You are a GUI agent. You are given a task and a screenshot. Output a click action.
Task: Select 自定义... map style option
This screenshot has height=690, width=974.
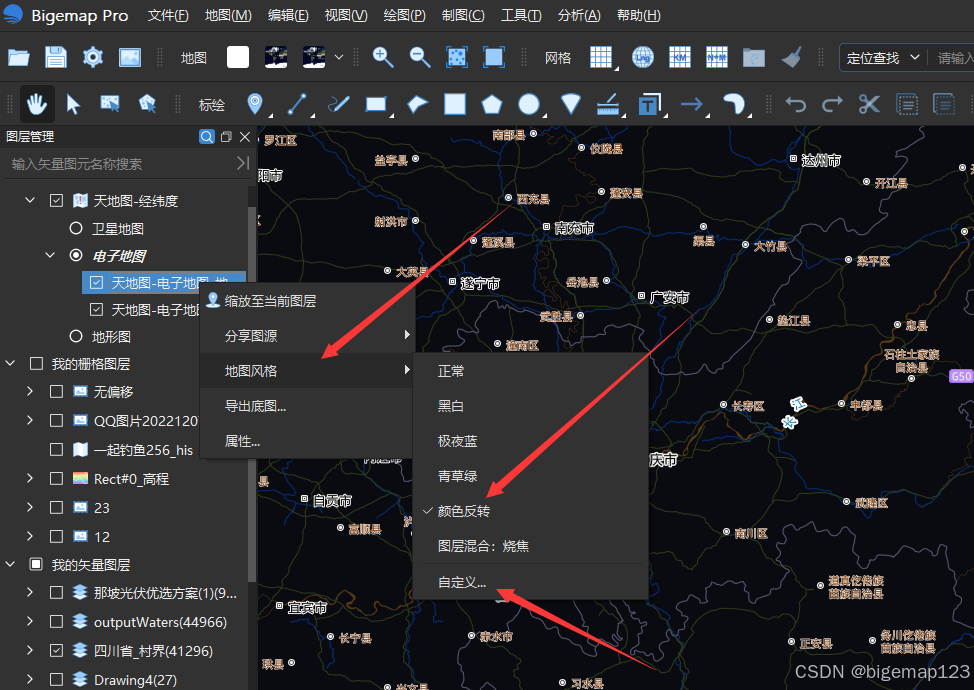tap(530, 582)
